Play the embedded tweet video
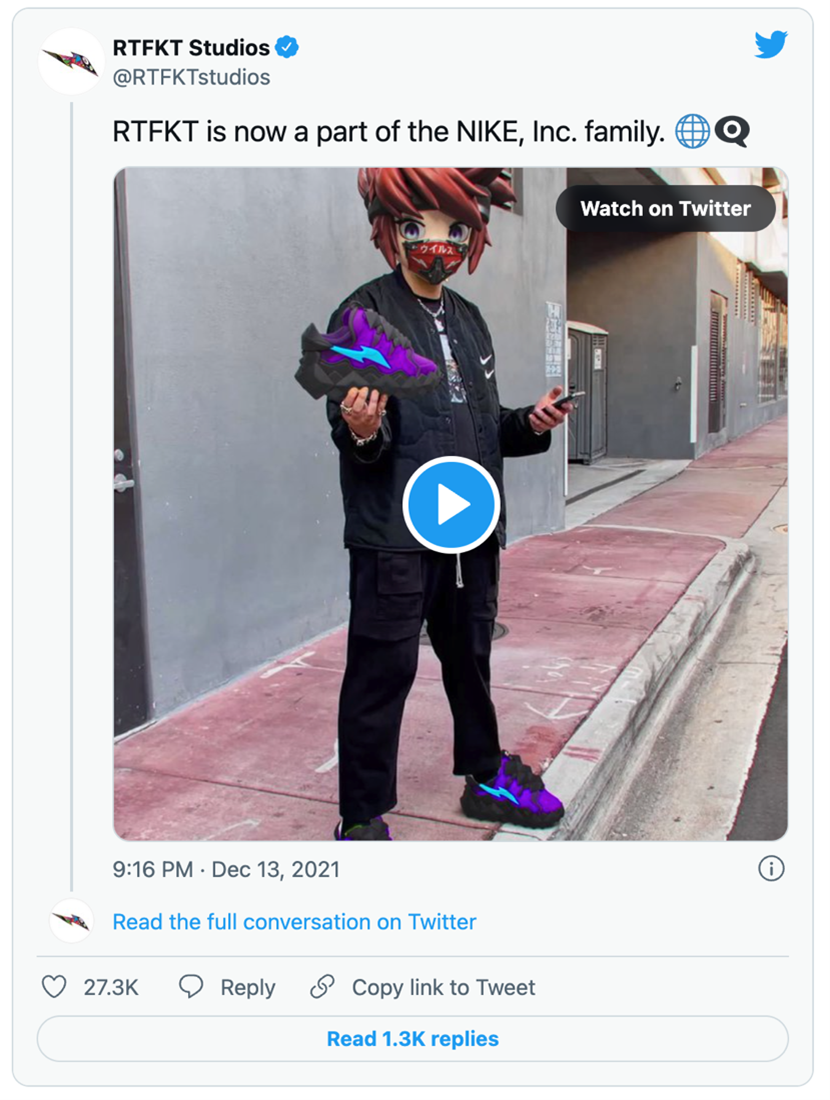 [x=450, y=505]
